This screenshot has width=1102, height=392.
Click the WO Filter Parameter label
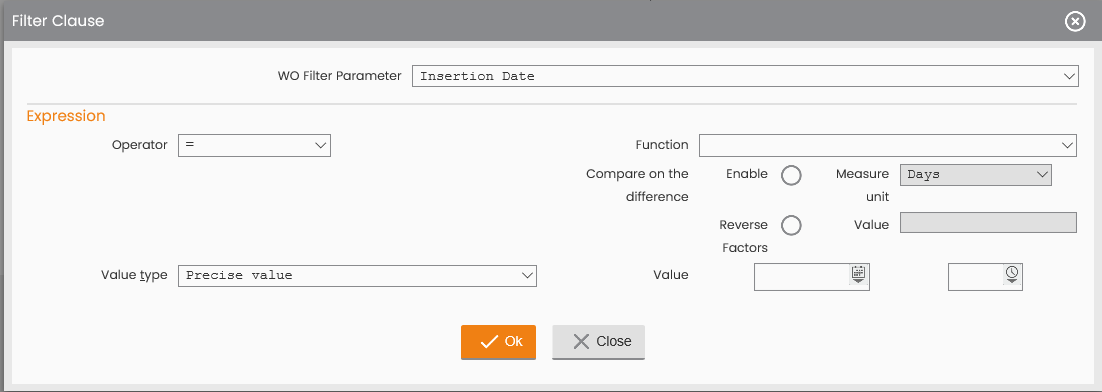339,75
